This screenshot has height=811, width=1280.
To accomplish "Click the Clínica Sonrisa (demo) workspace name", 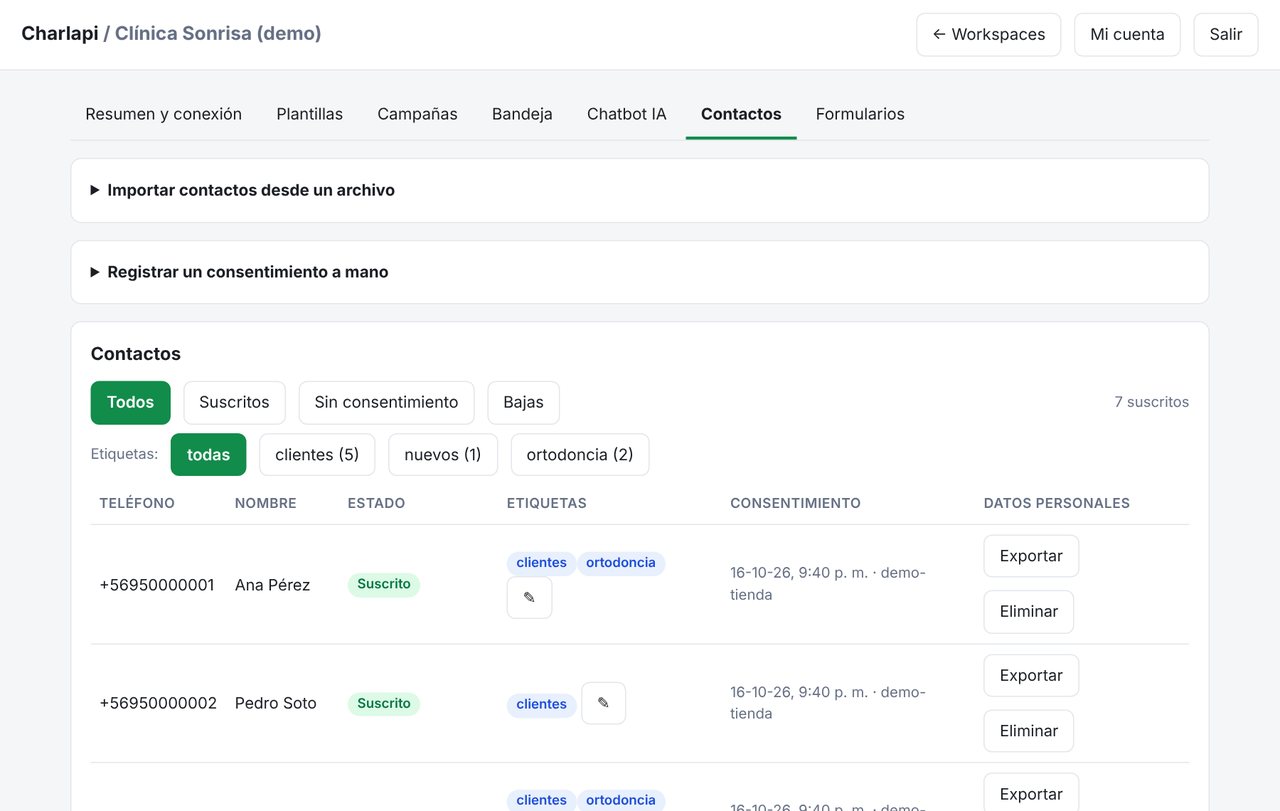I will click(218, 34).
